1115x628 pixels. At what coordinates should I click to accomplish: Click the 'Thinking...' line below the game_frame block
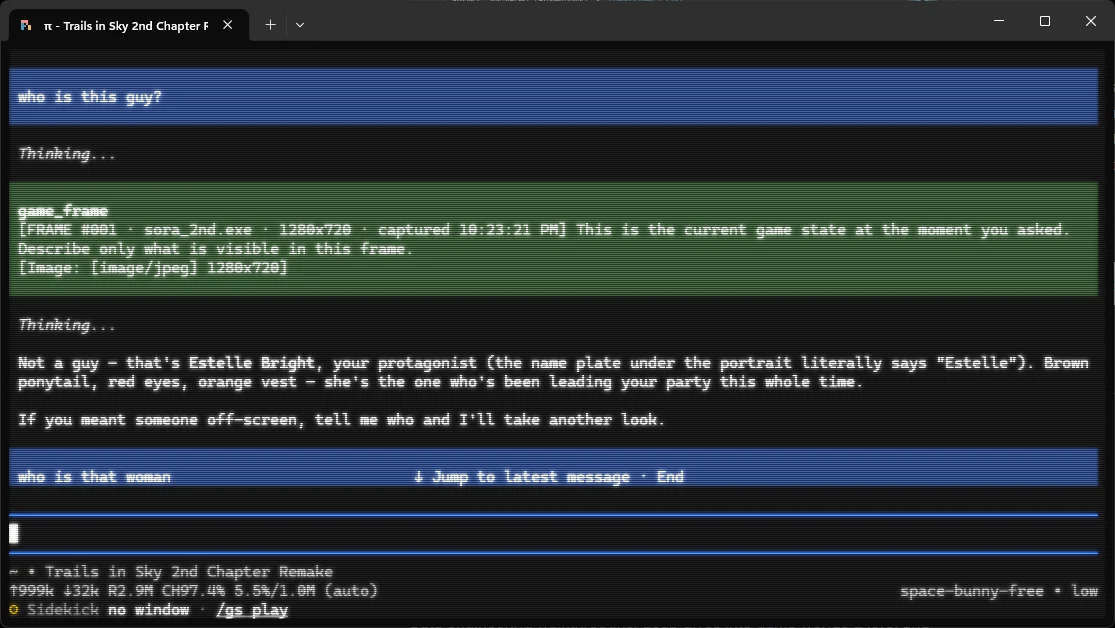tap(67, 325)
